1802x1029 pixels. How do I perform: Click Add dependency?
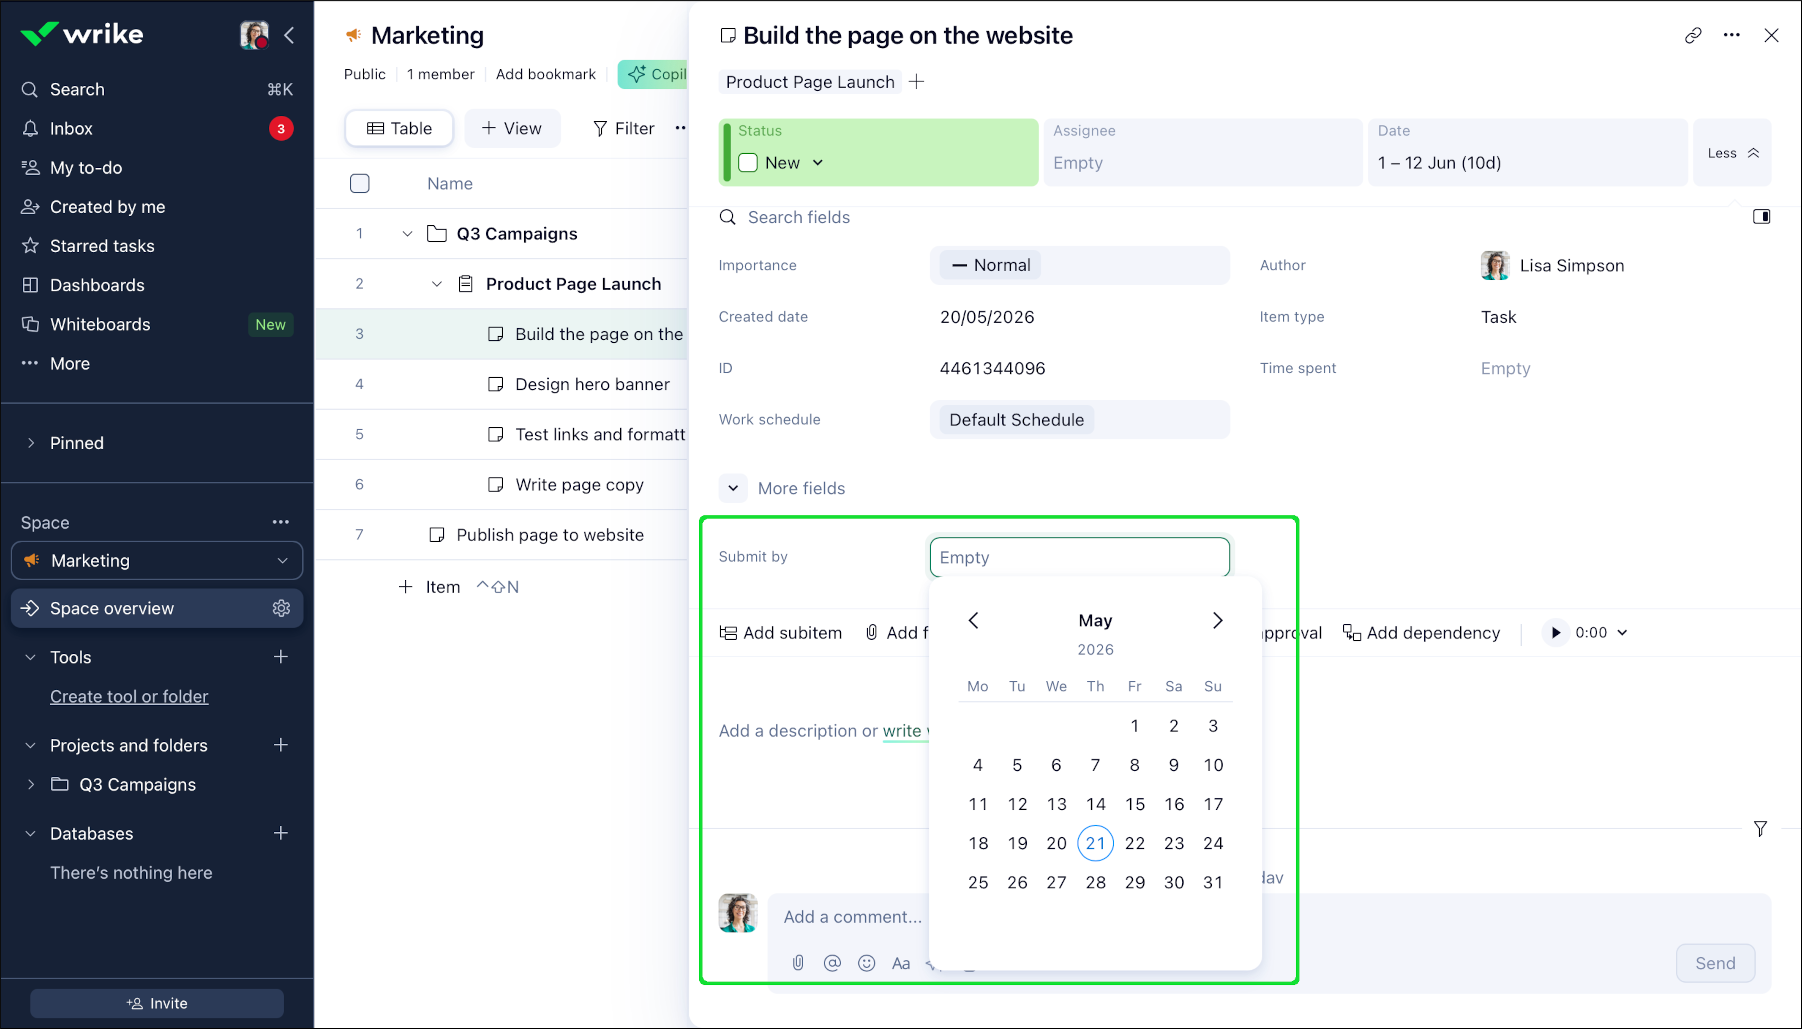click(1421, 633)
